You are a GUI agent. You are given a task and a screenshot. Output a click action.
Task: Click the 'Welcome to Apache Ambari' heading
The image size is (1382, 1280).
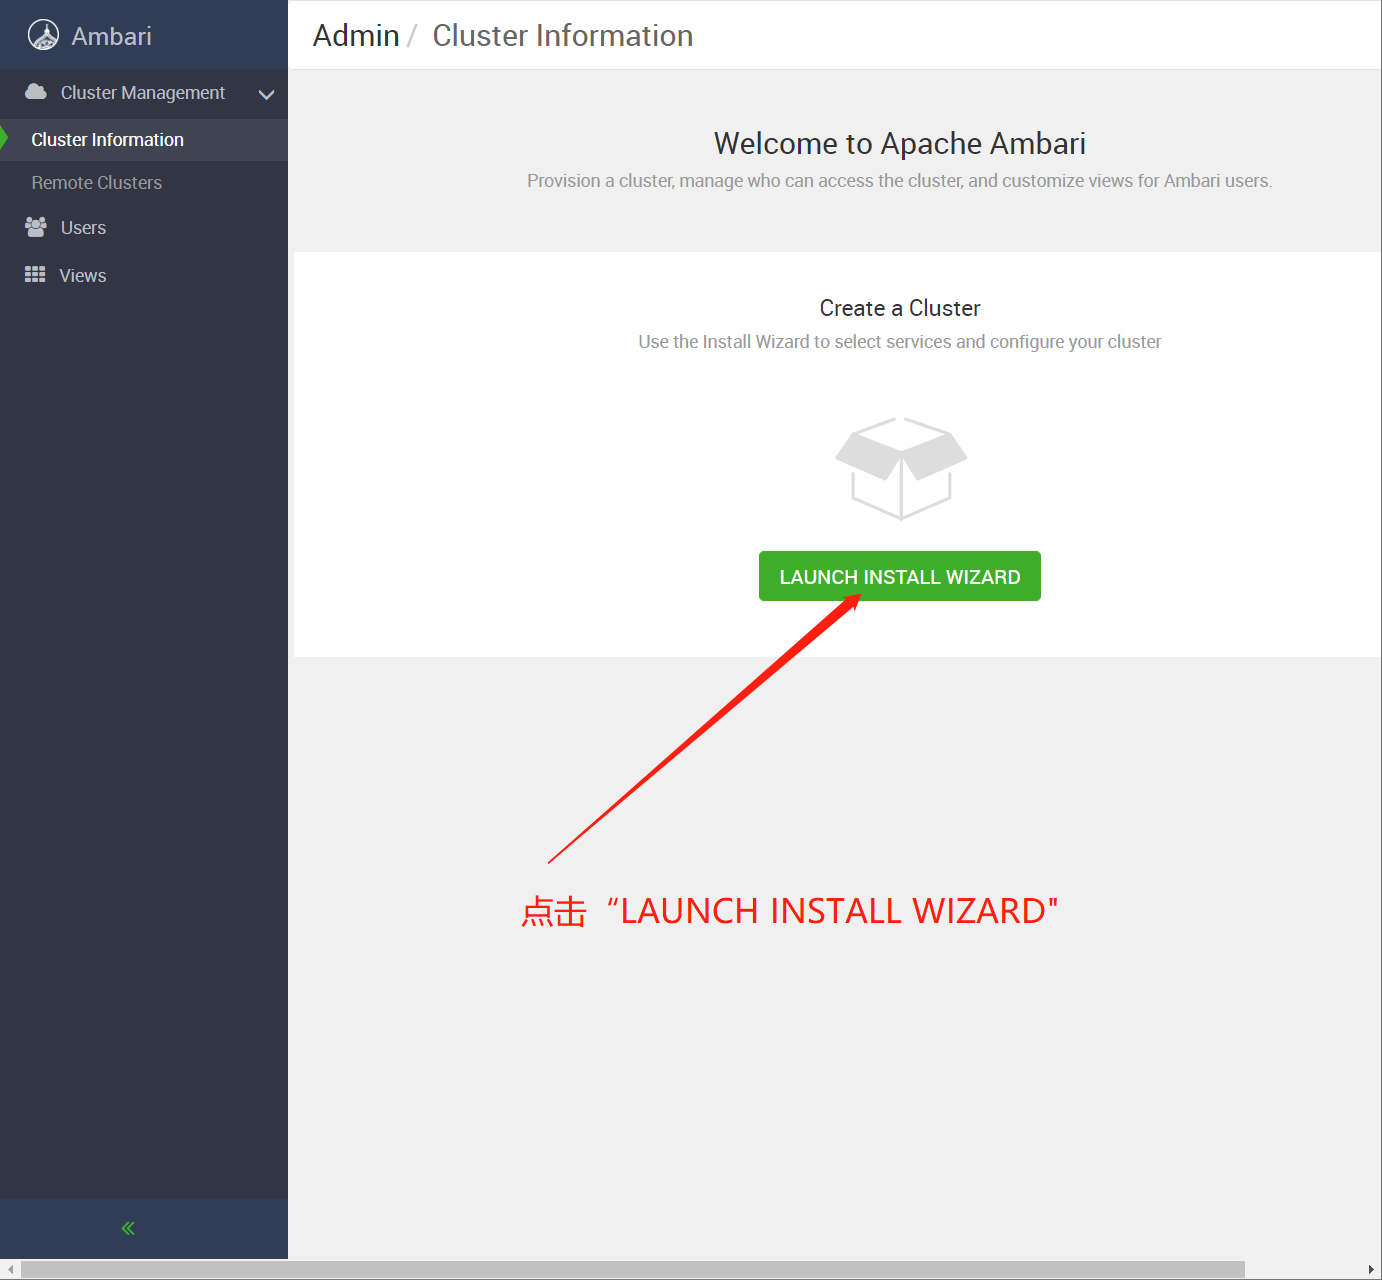900,144
